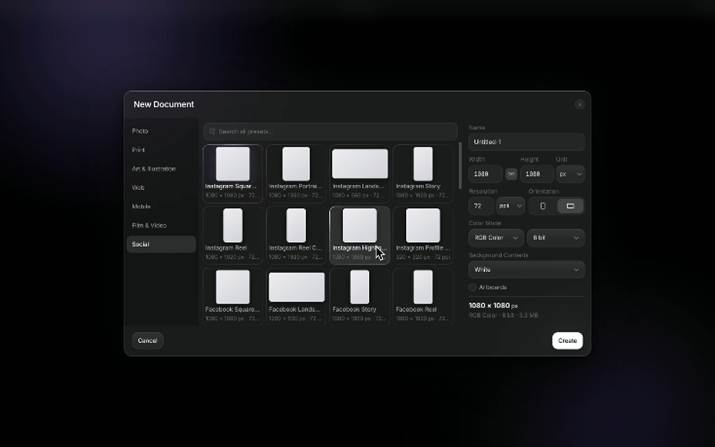715x447 pixels.
Task: Select the Facebook Square preset
Action: coord(233,296)
